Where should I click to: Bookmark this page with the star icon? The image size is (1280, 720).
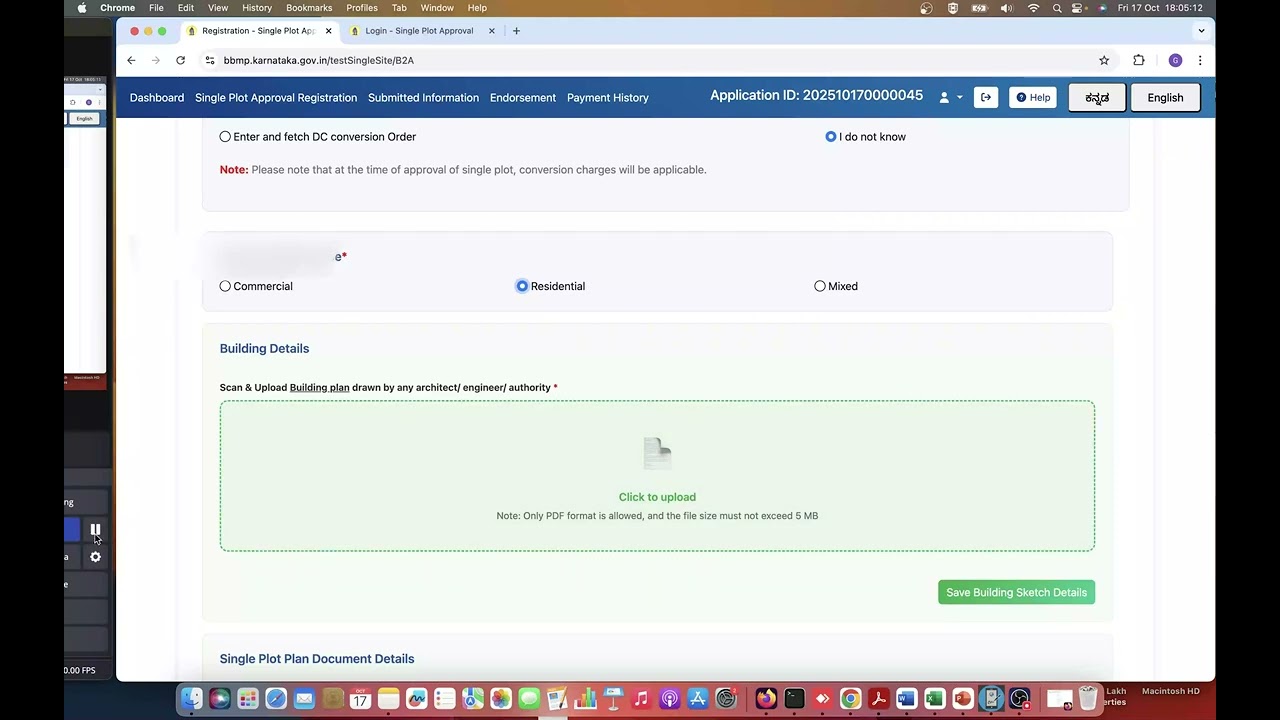1104,60
